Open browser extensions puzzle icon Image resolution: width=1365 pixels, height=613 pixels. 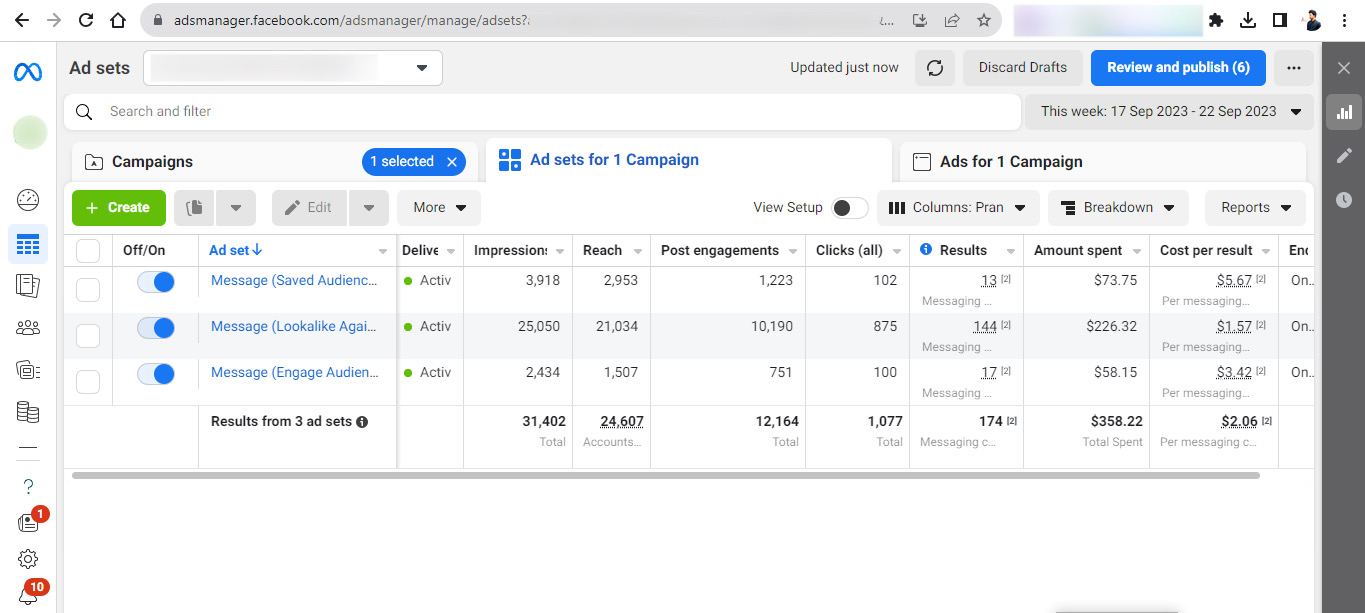[x=1216, y=20]
